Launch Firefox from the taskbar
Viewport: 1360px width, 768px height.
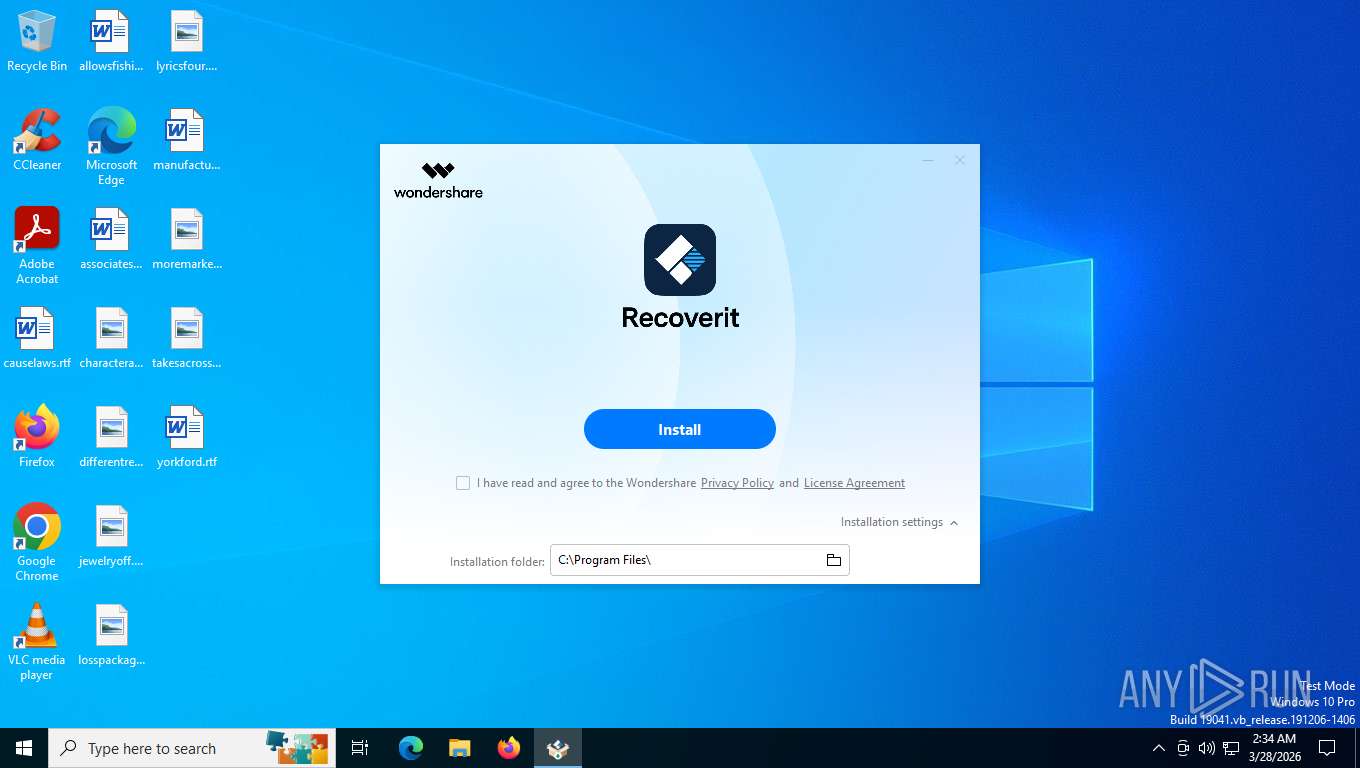(x=509, y=748)
